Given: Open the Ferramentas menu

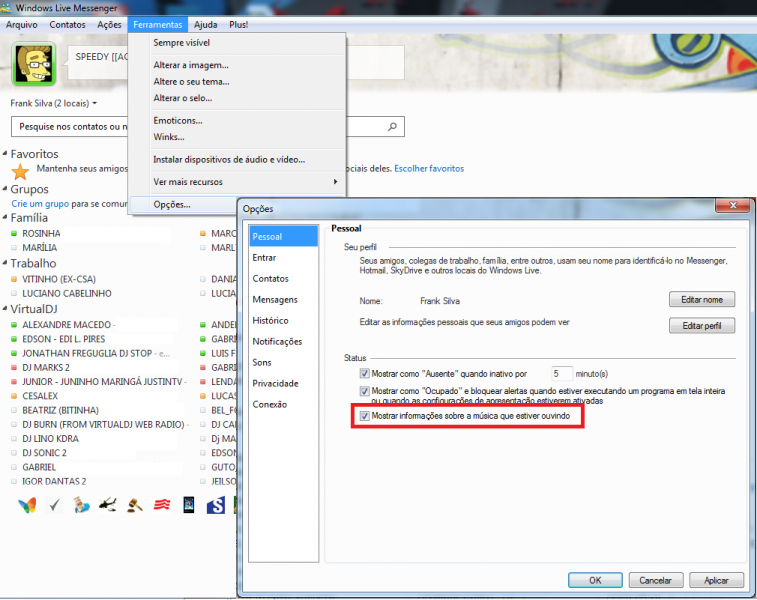Looking at the screenshot, I should pos(157,25).
